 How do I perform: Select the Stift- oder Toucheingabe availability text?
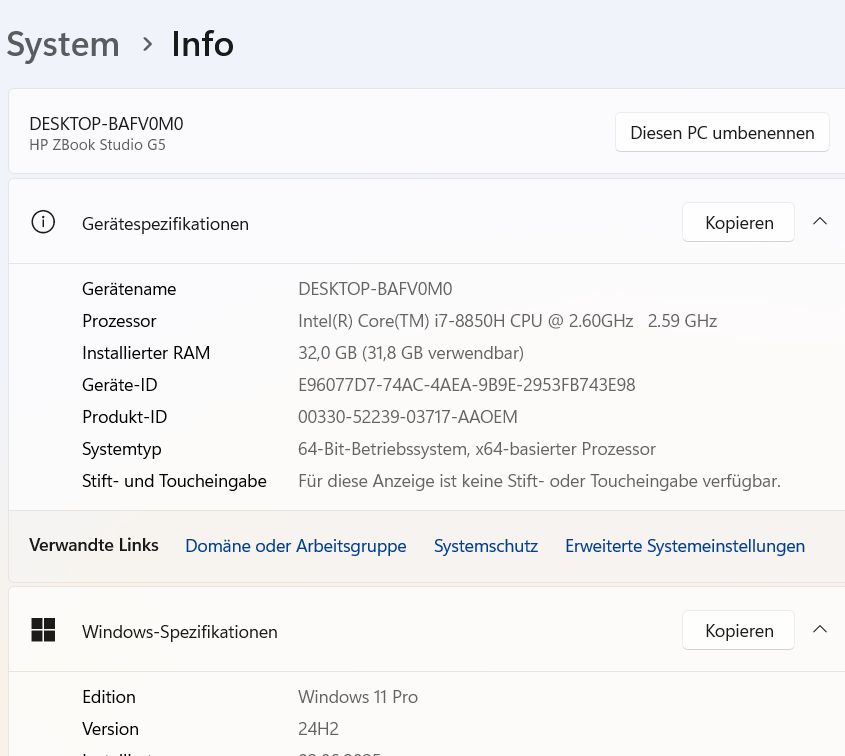(539, 481)
